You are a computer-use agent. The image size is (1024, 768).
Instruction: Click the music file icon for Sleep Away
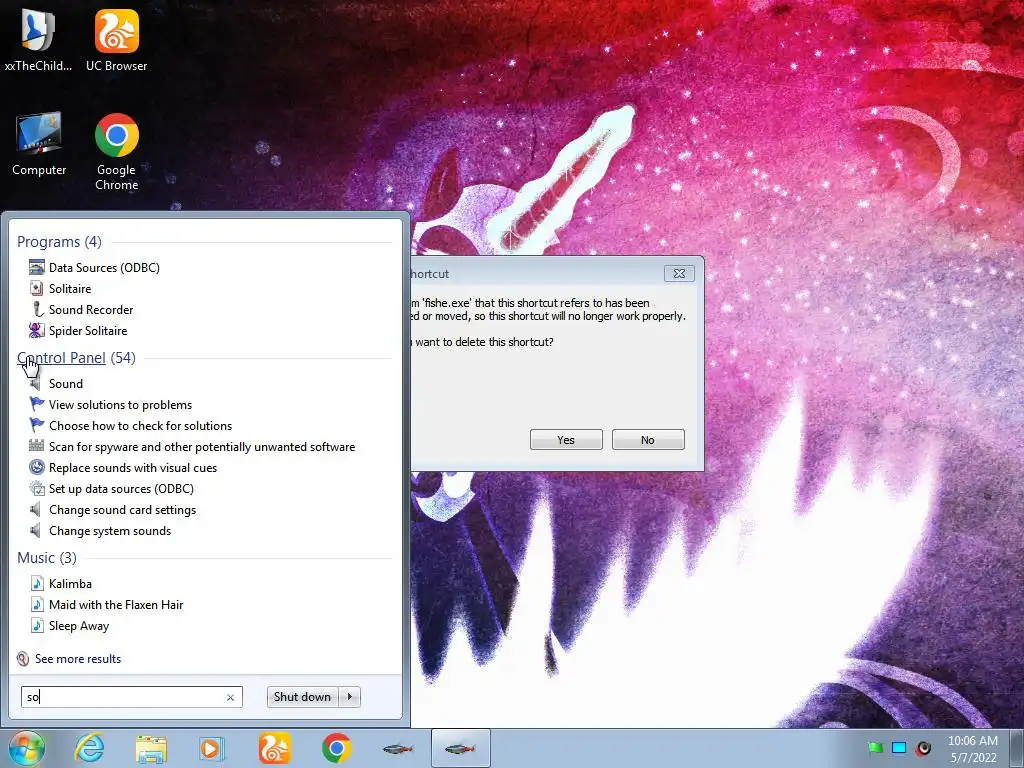pos(37,626)
